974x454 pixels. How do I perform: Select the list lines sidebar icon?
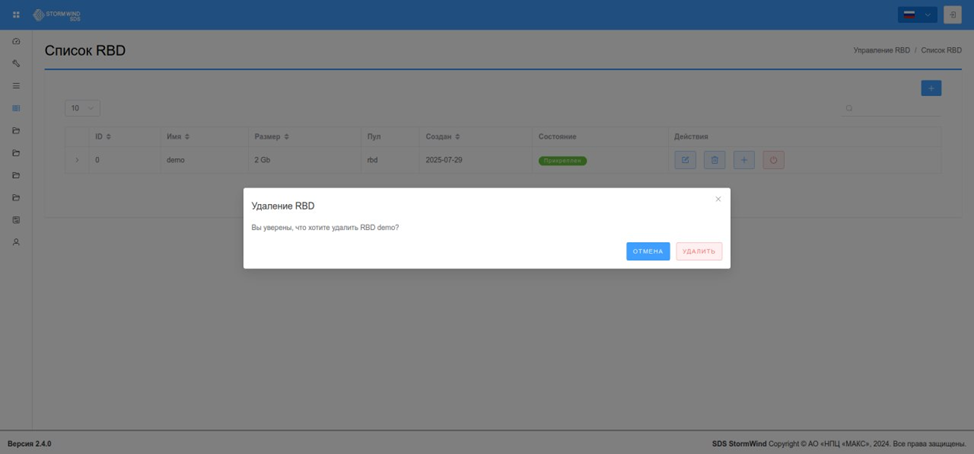[x=16, y=86]
